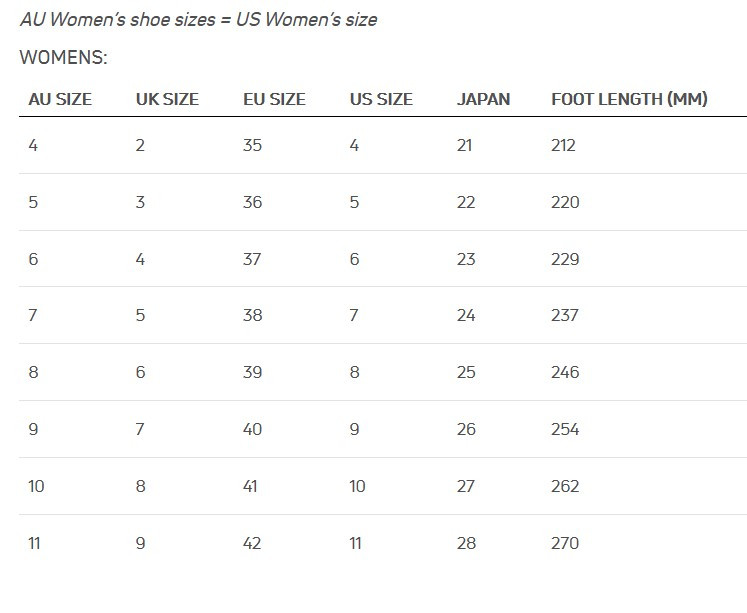The width and height of the screenshot is (747, 613).
Task: Select foot length 212 cell
Action: [x=564, y=145]
